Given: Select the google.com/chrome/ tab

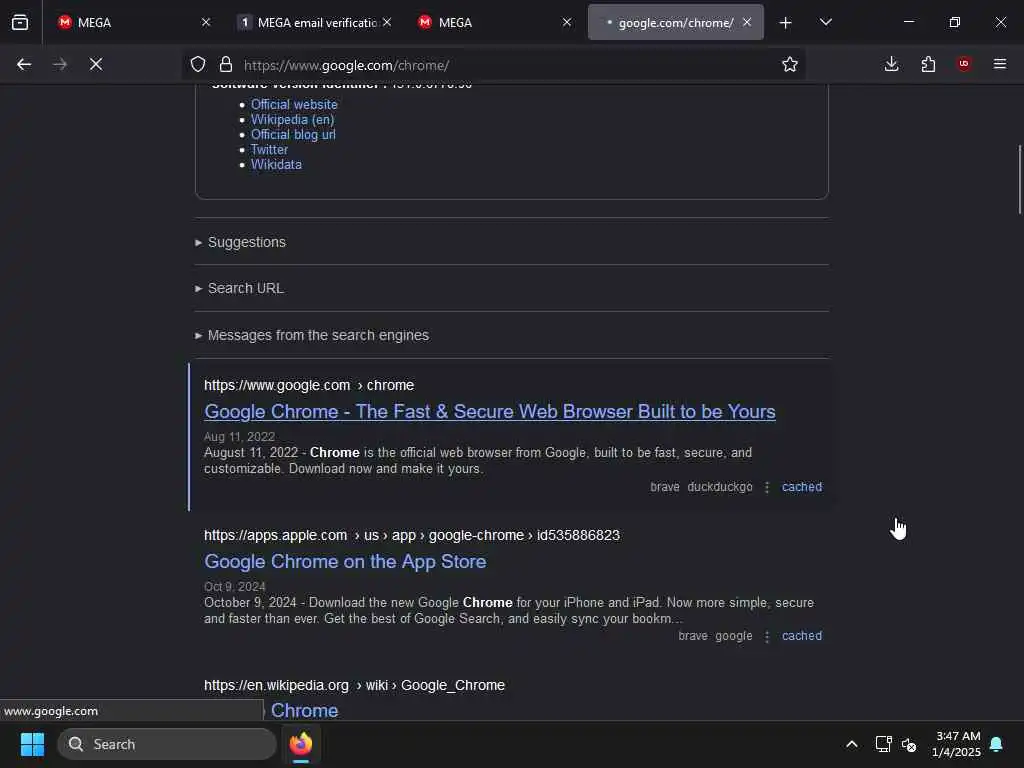Looking at the screenshot, I should coord(676,22).
